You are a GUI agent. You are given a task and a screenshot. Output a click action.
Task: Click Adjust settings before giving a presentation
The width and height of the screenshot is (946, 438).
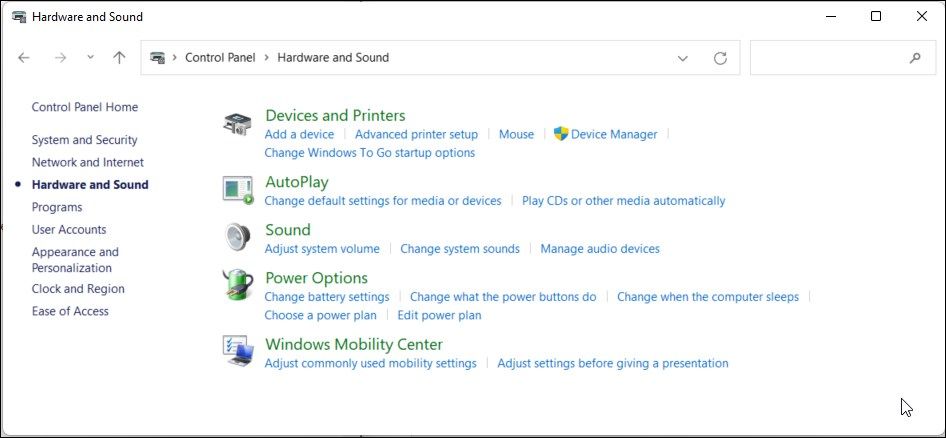pos(613,363)
